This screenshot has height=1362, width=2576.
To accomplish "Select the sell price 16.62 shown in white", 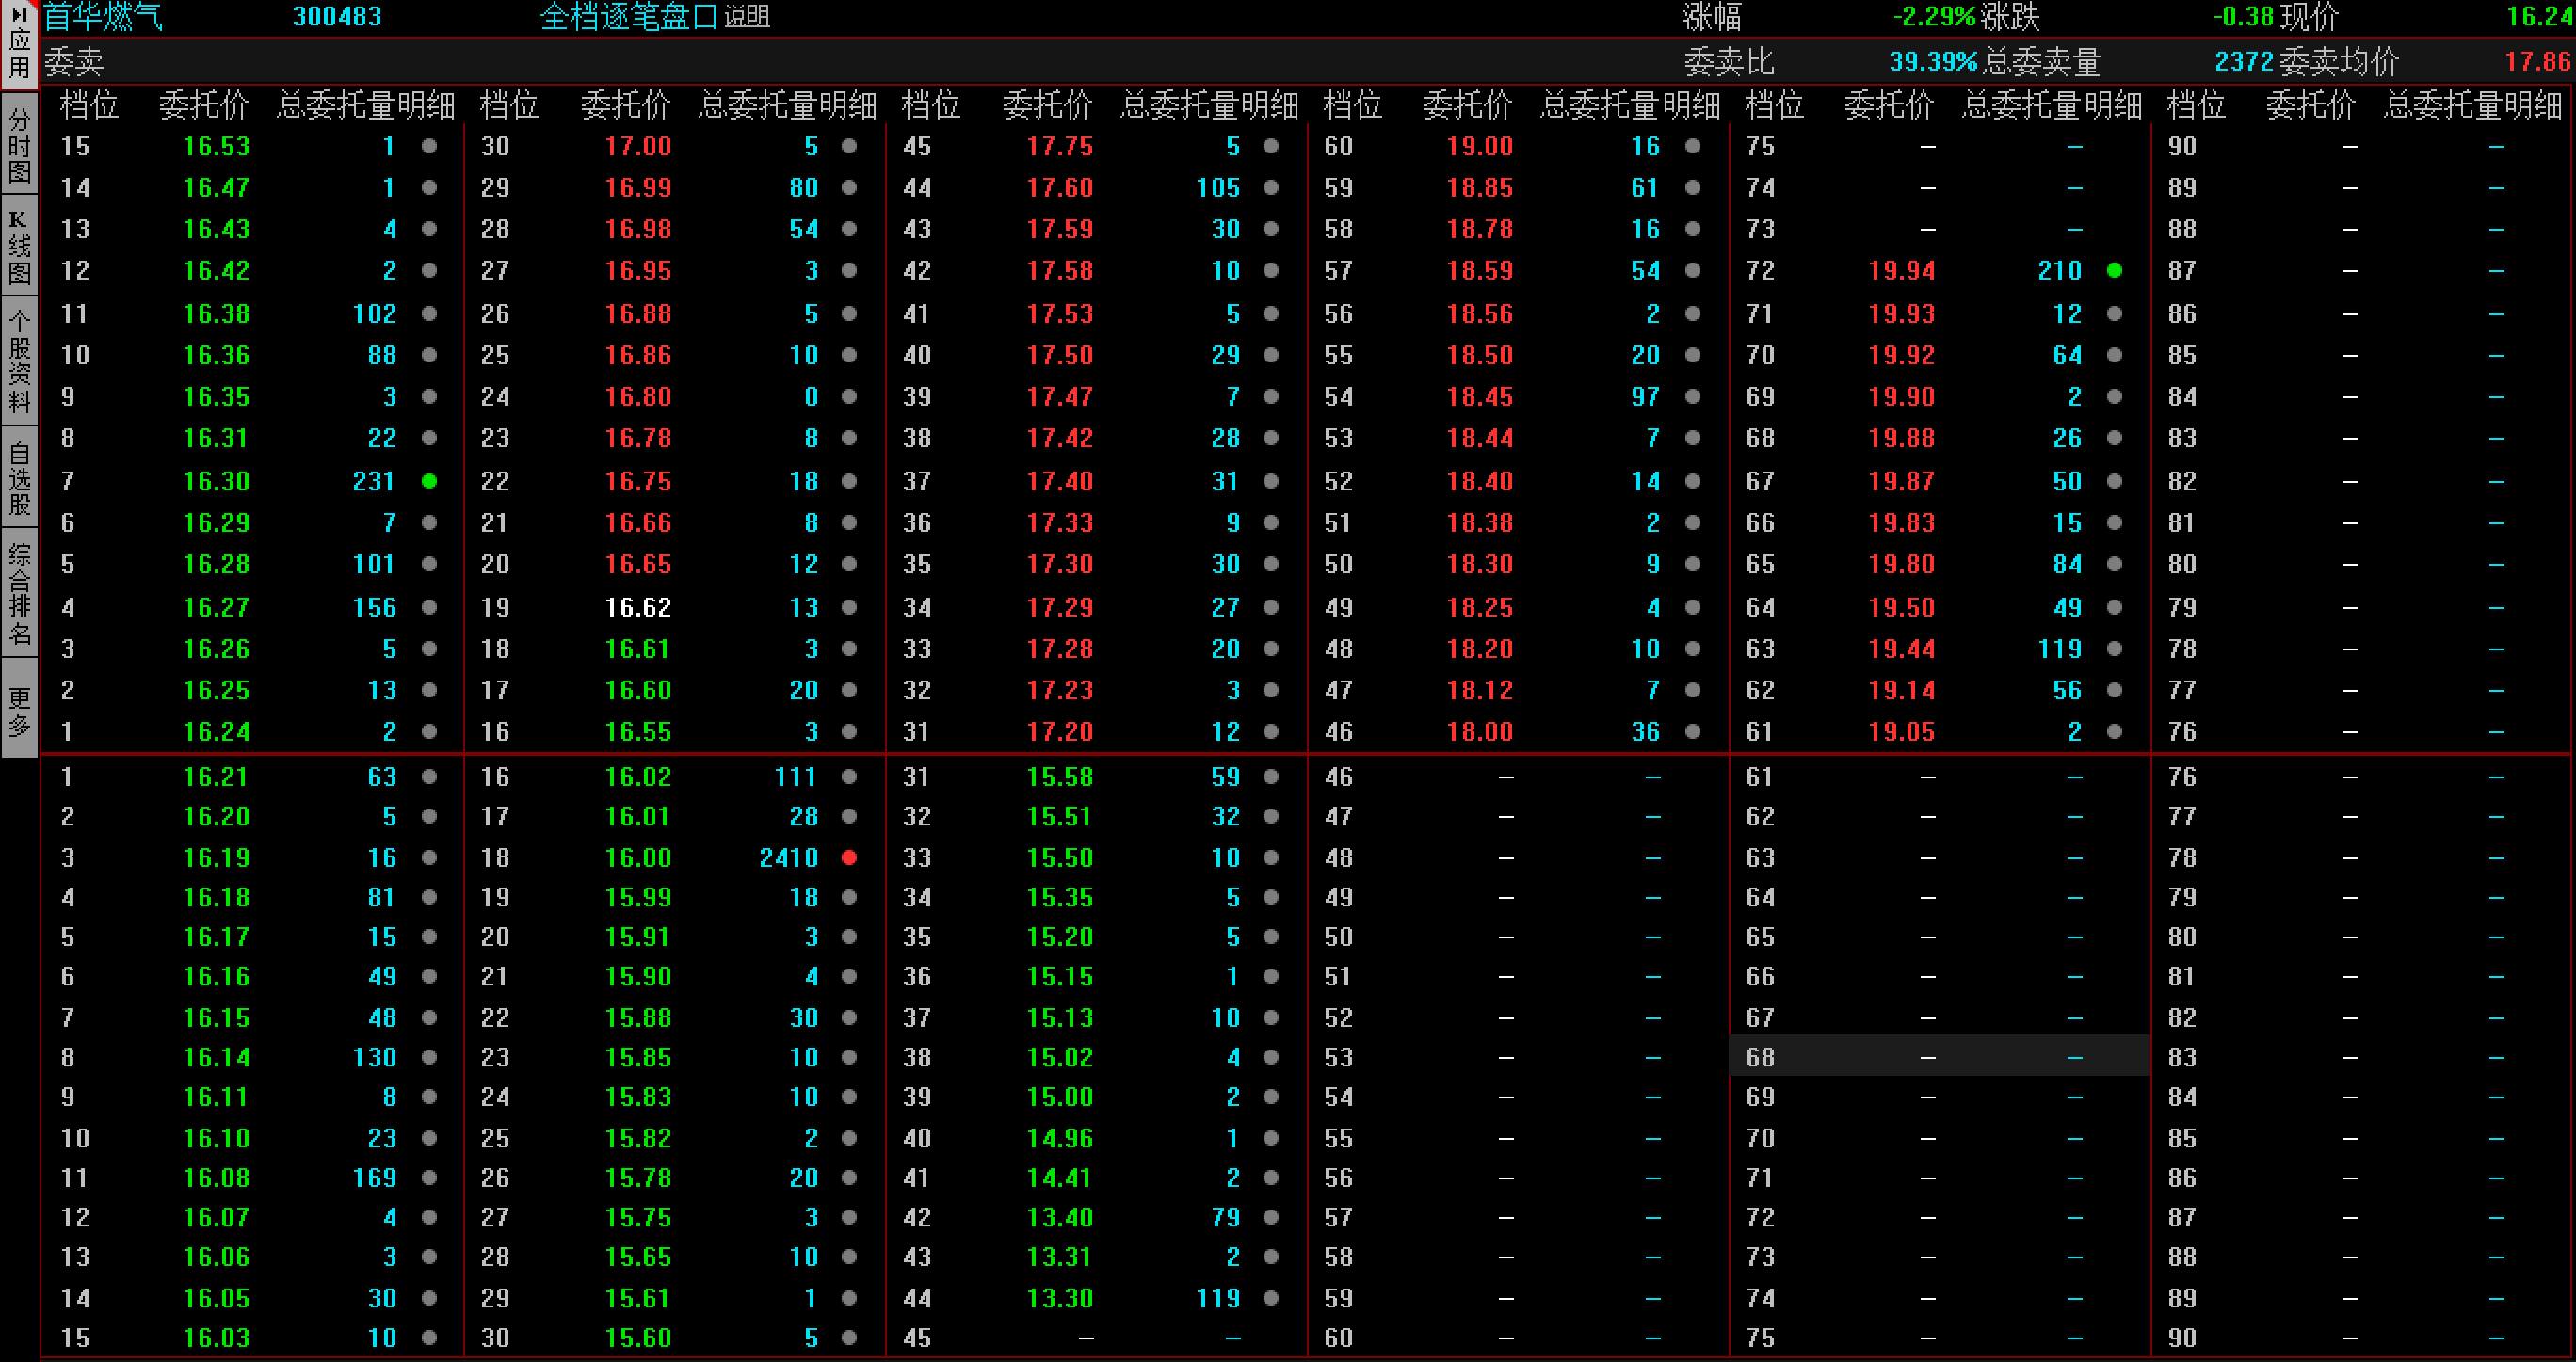I will tap(638, 607).
